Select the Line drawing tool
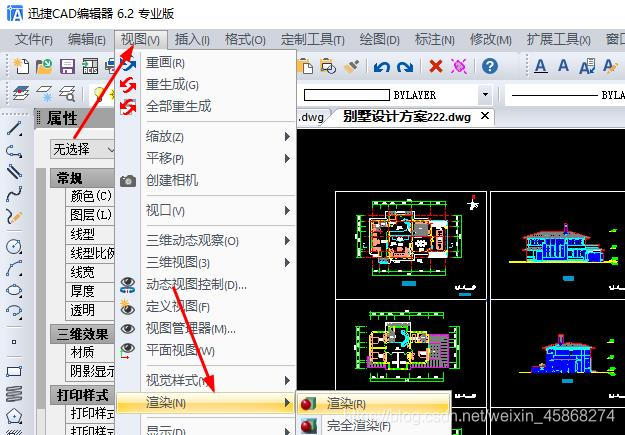This screenshot has height=435, width=625. click(x=14, y=129)
